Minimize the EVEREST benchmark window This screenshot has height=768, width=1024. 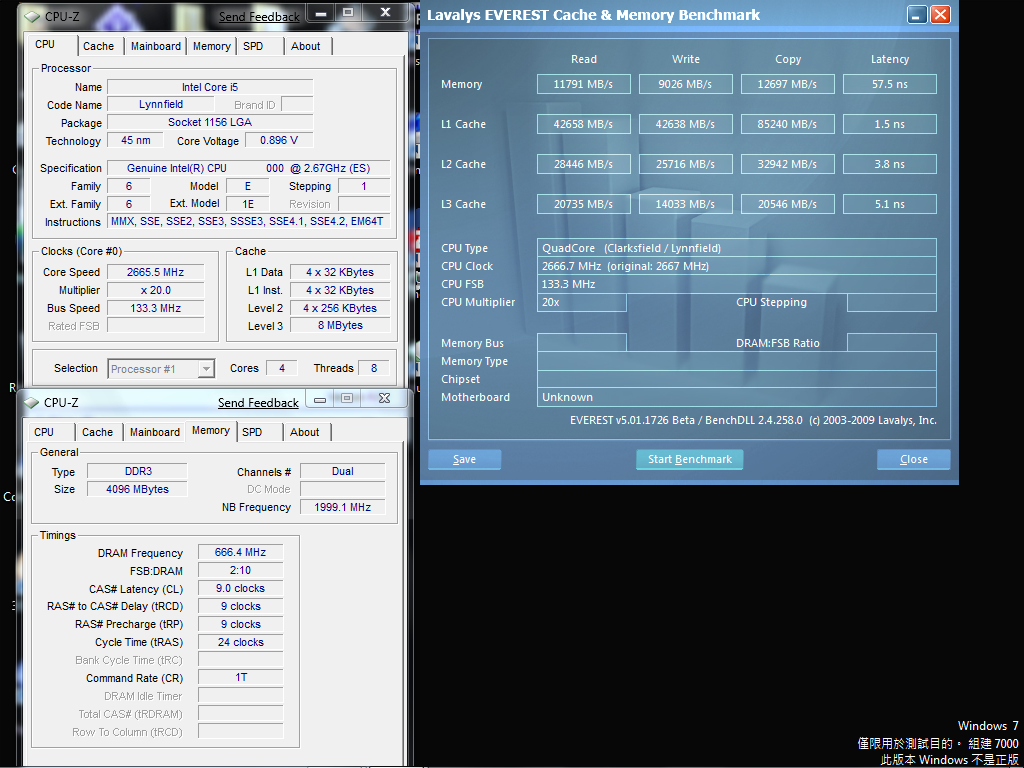[x=918, y=14]
